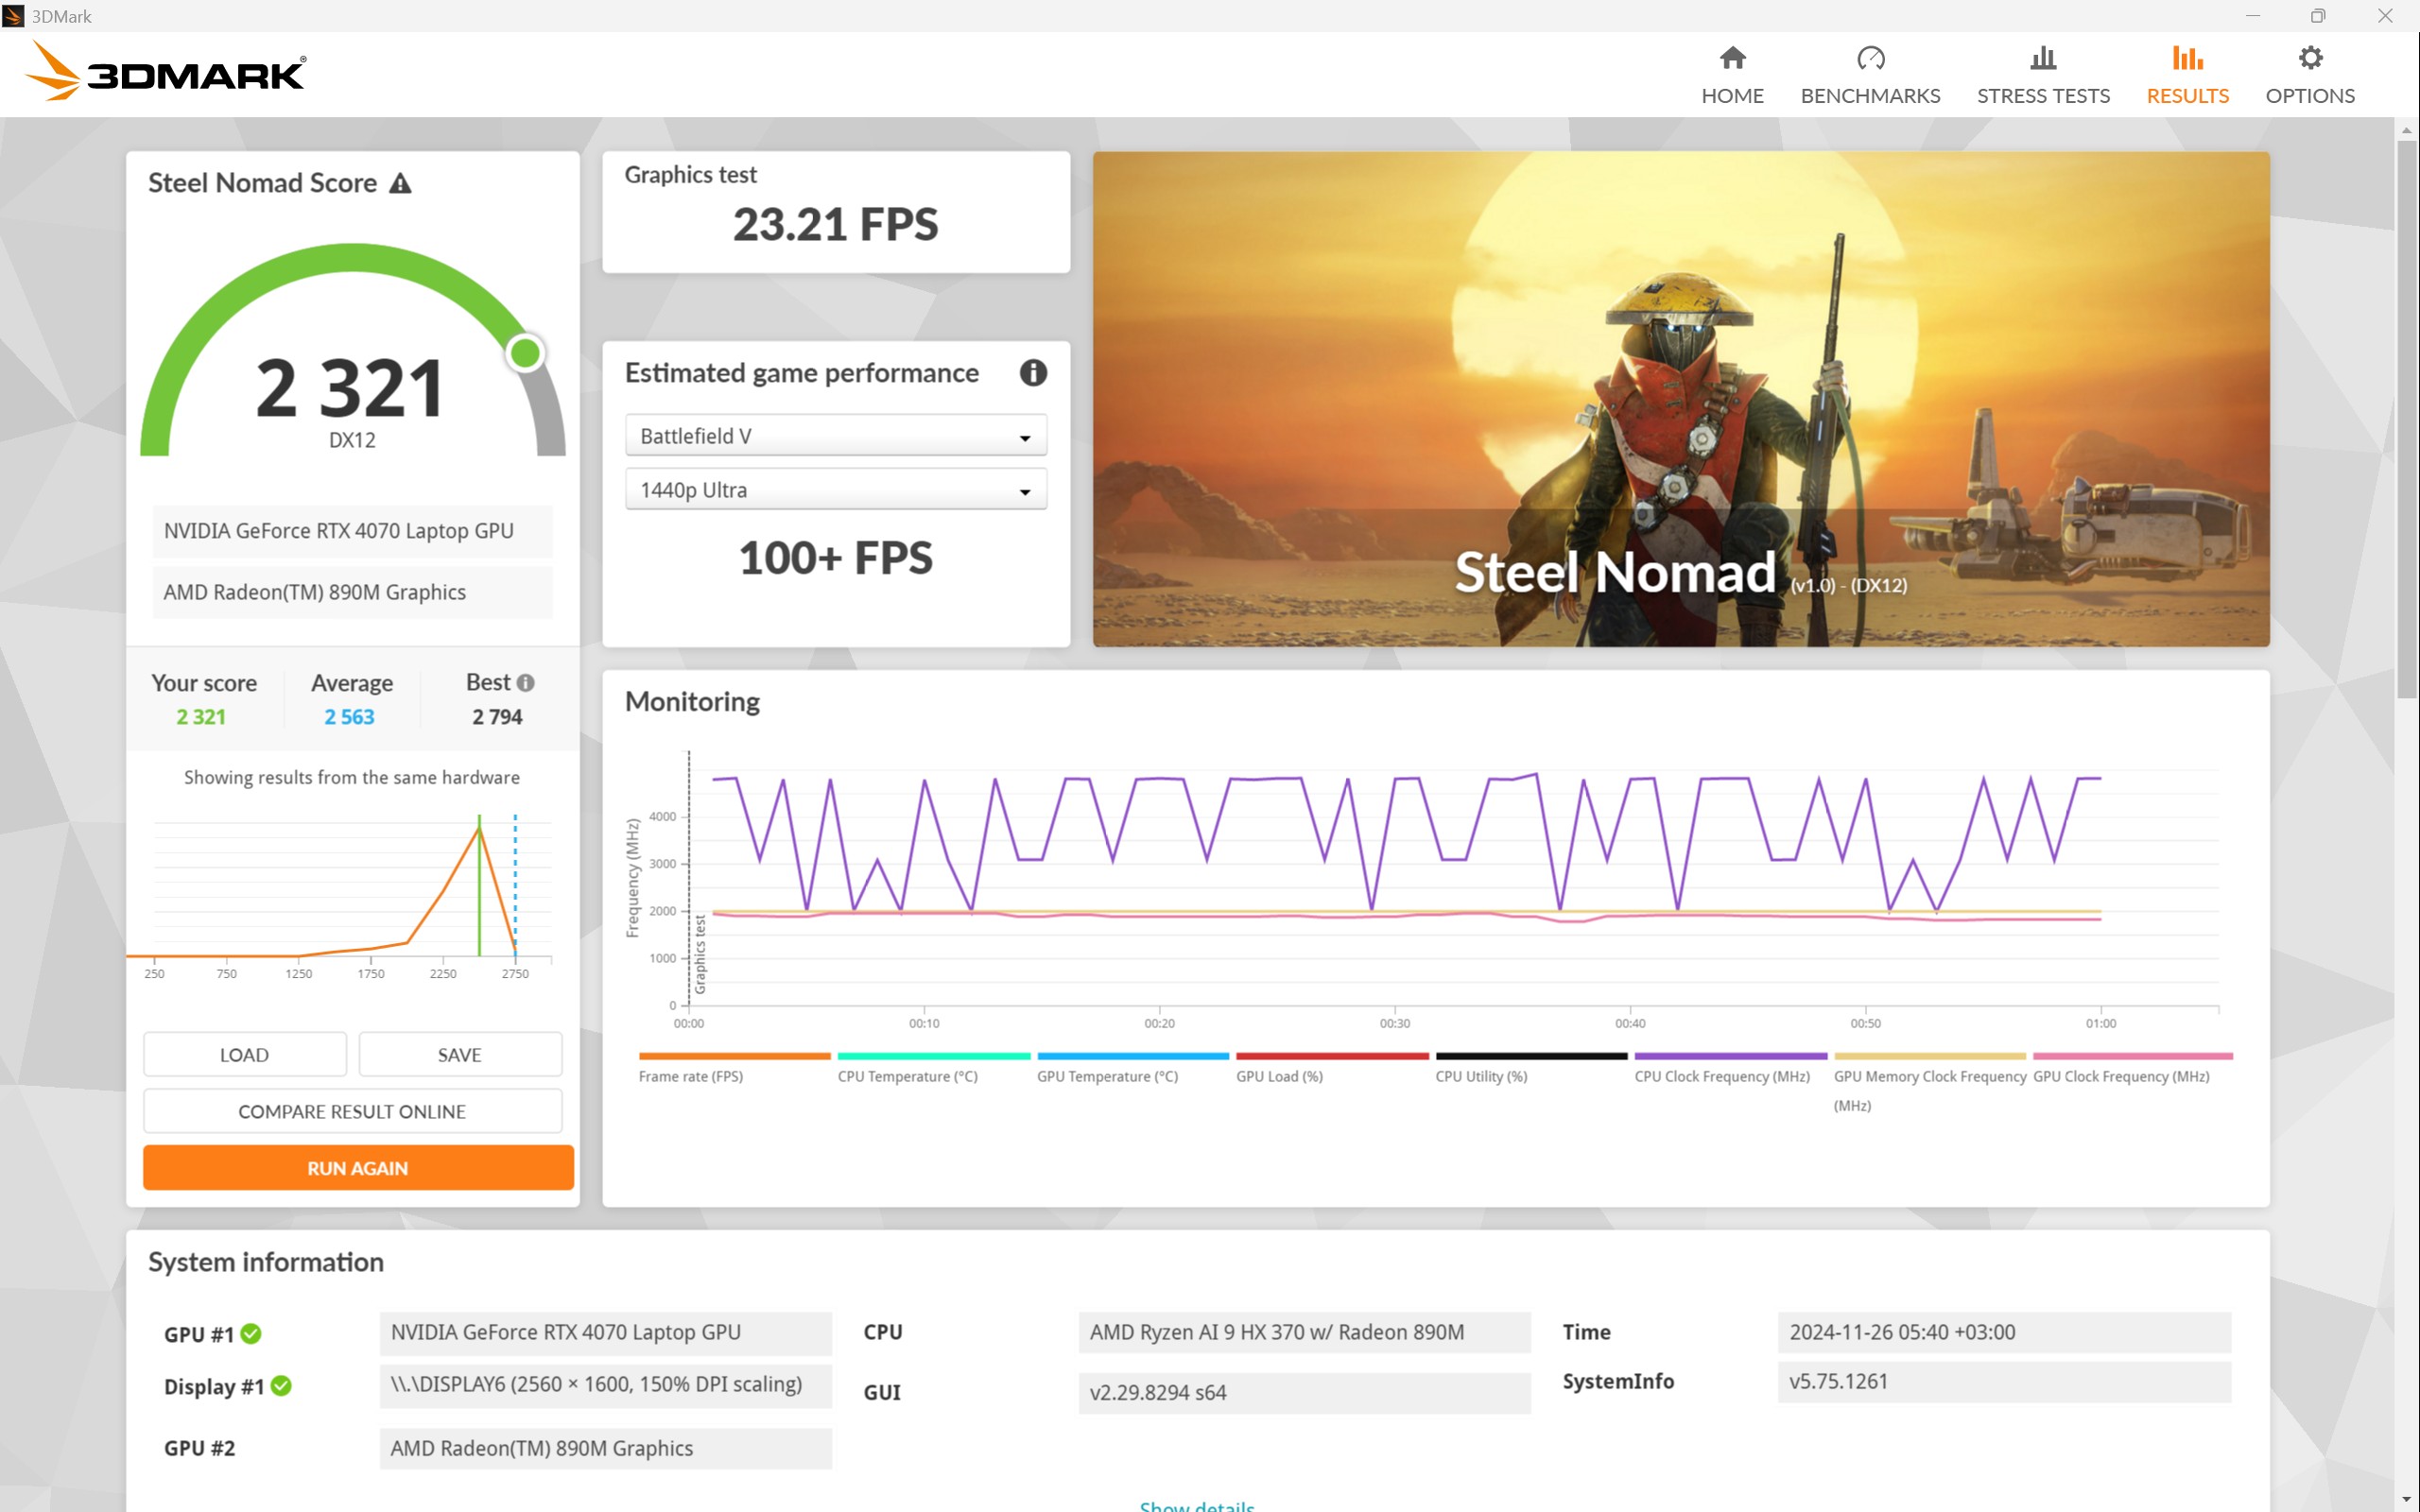Click the AMD Ryzen AI 9 HX 370 CPU field
The height and width of the screenshot is (1512, 2420).
coord(1304,1333)
